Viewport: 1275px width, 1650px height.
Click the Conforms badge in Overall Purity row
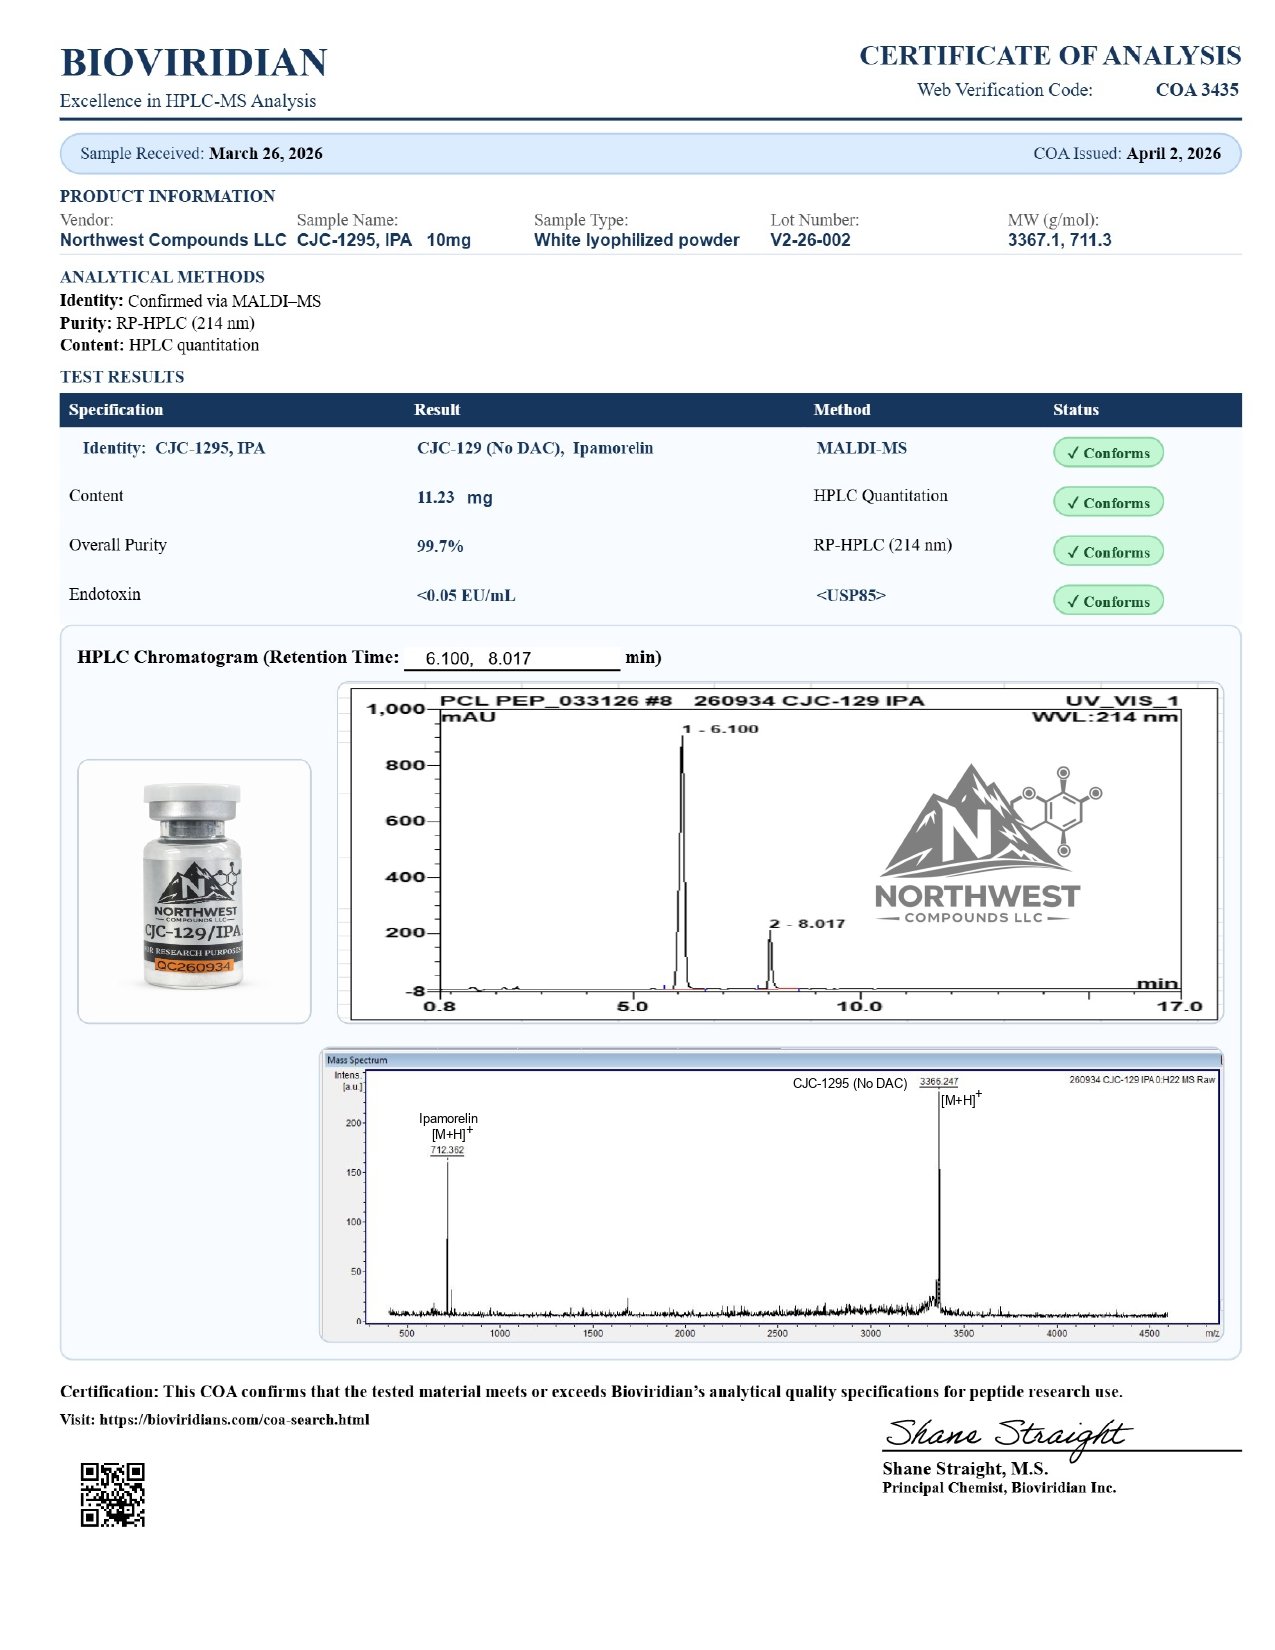[1108, 551]
